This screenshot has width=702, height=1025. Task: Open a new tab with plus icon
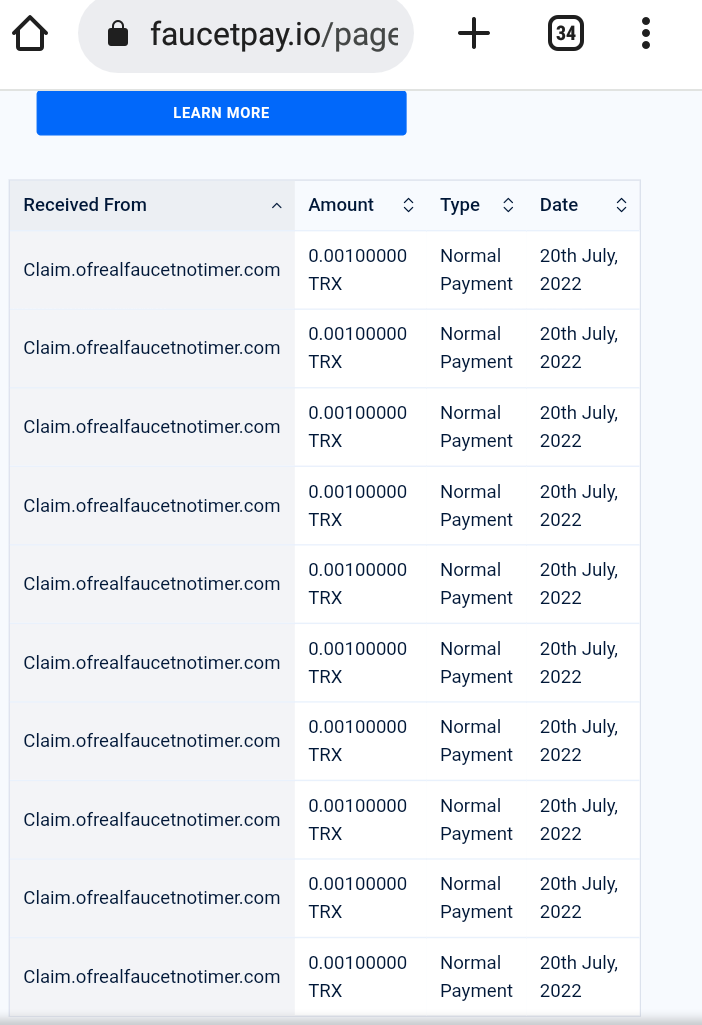coord(474,33)
